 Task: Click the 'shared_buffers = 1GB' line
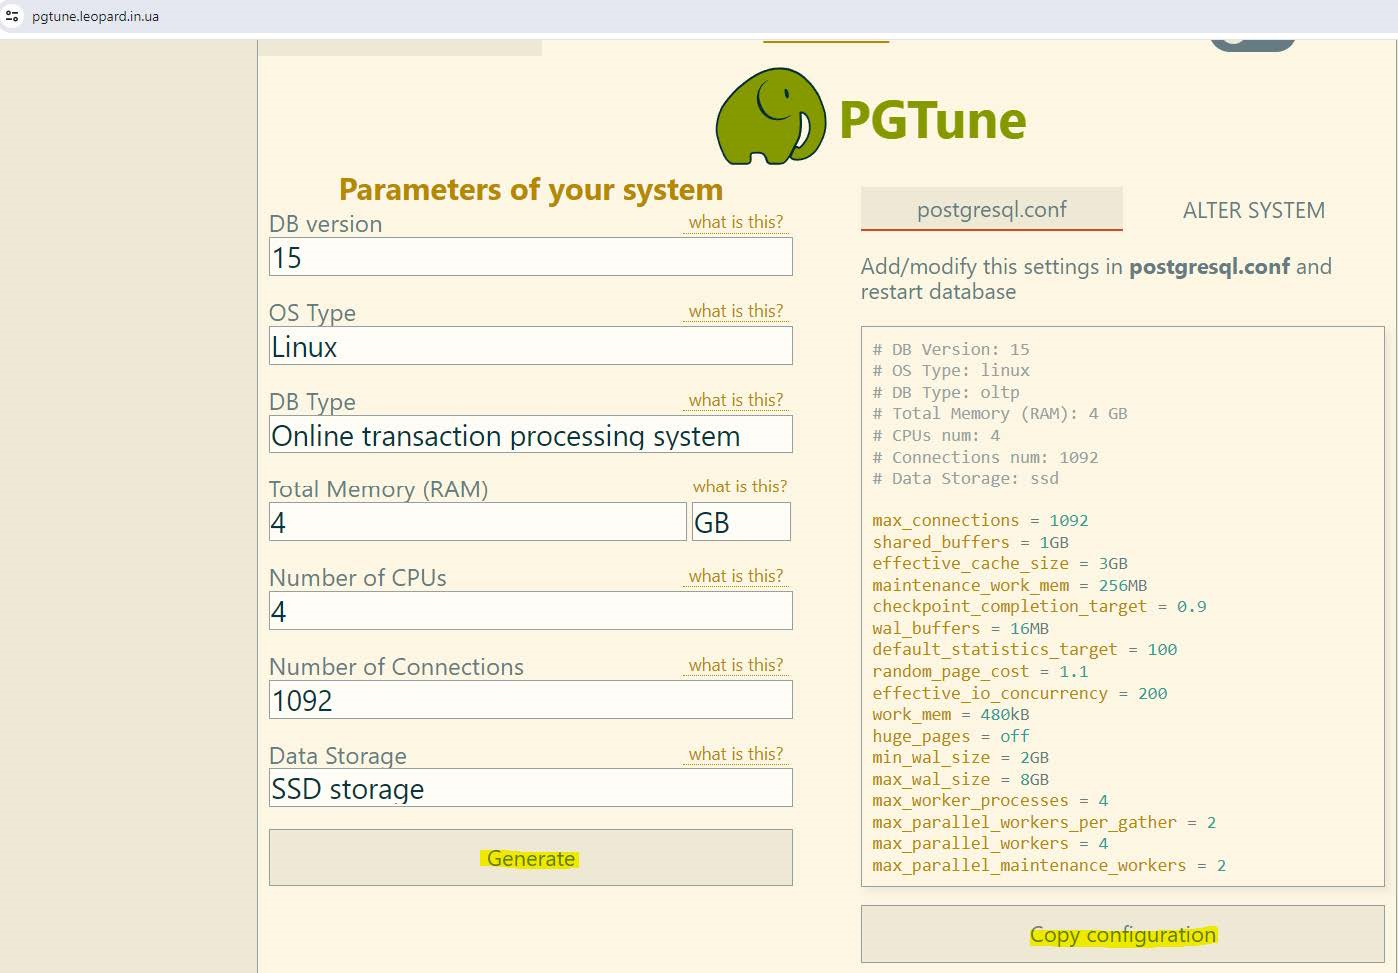[x=970, y=542]
